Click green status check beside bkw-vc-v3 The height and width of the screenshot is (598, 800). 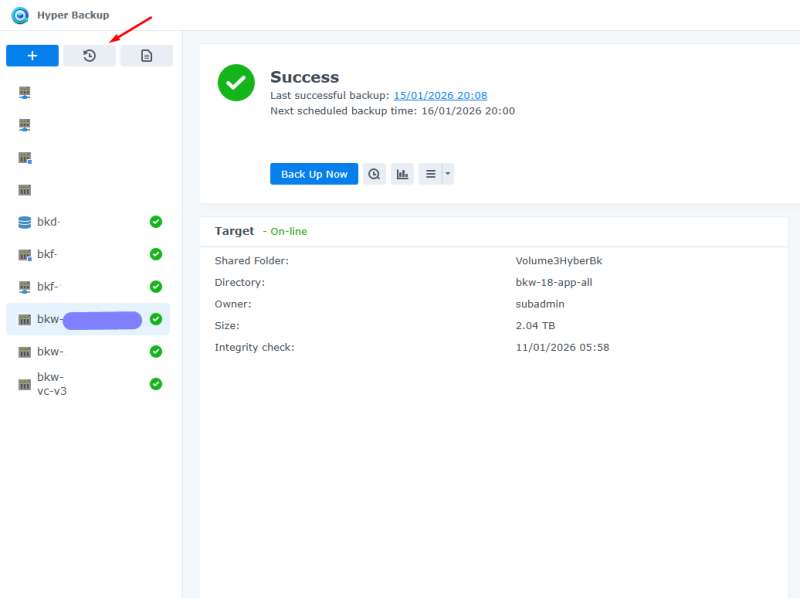(156, 384)
